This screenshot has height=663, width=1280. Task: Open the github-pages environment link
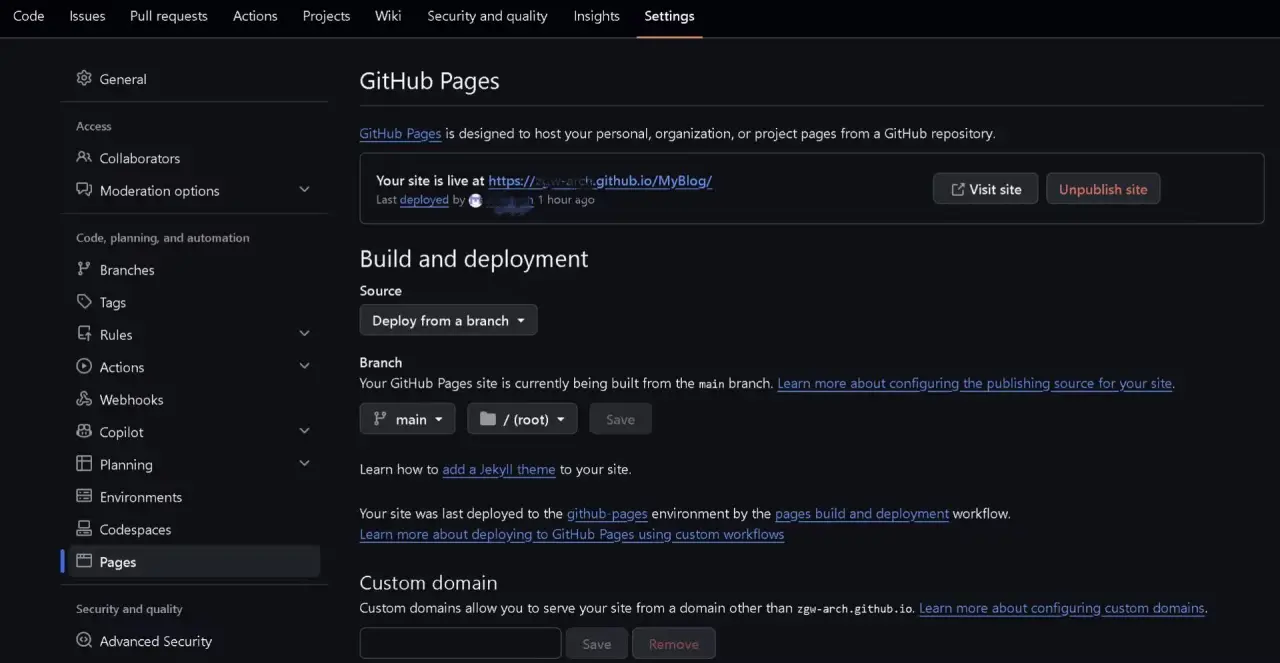coord(607,514)
